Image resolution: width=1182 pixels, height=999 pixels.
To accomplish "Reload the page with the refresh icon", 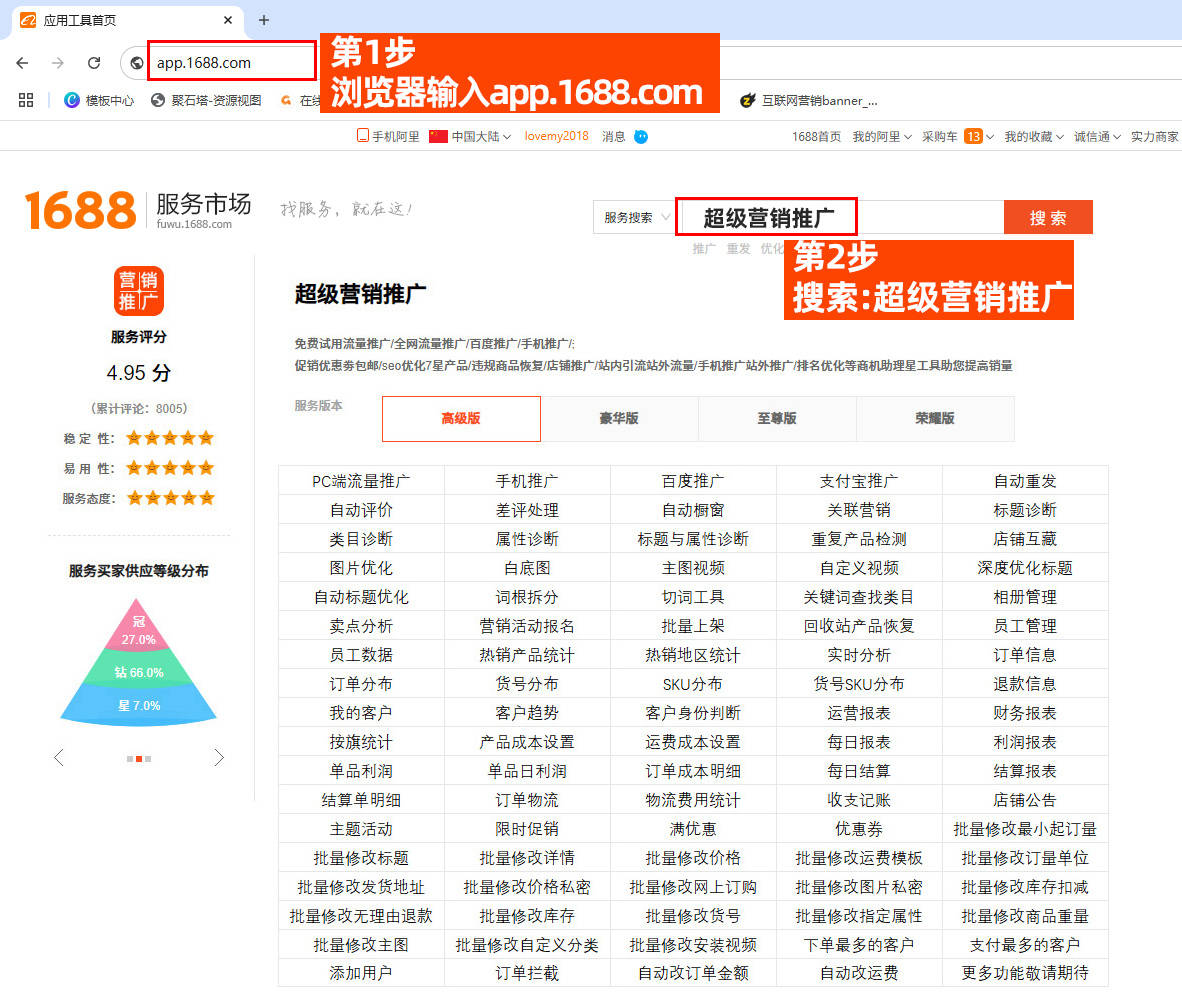I will [94, 63].
